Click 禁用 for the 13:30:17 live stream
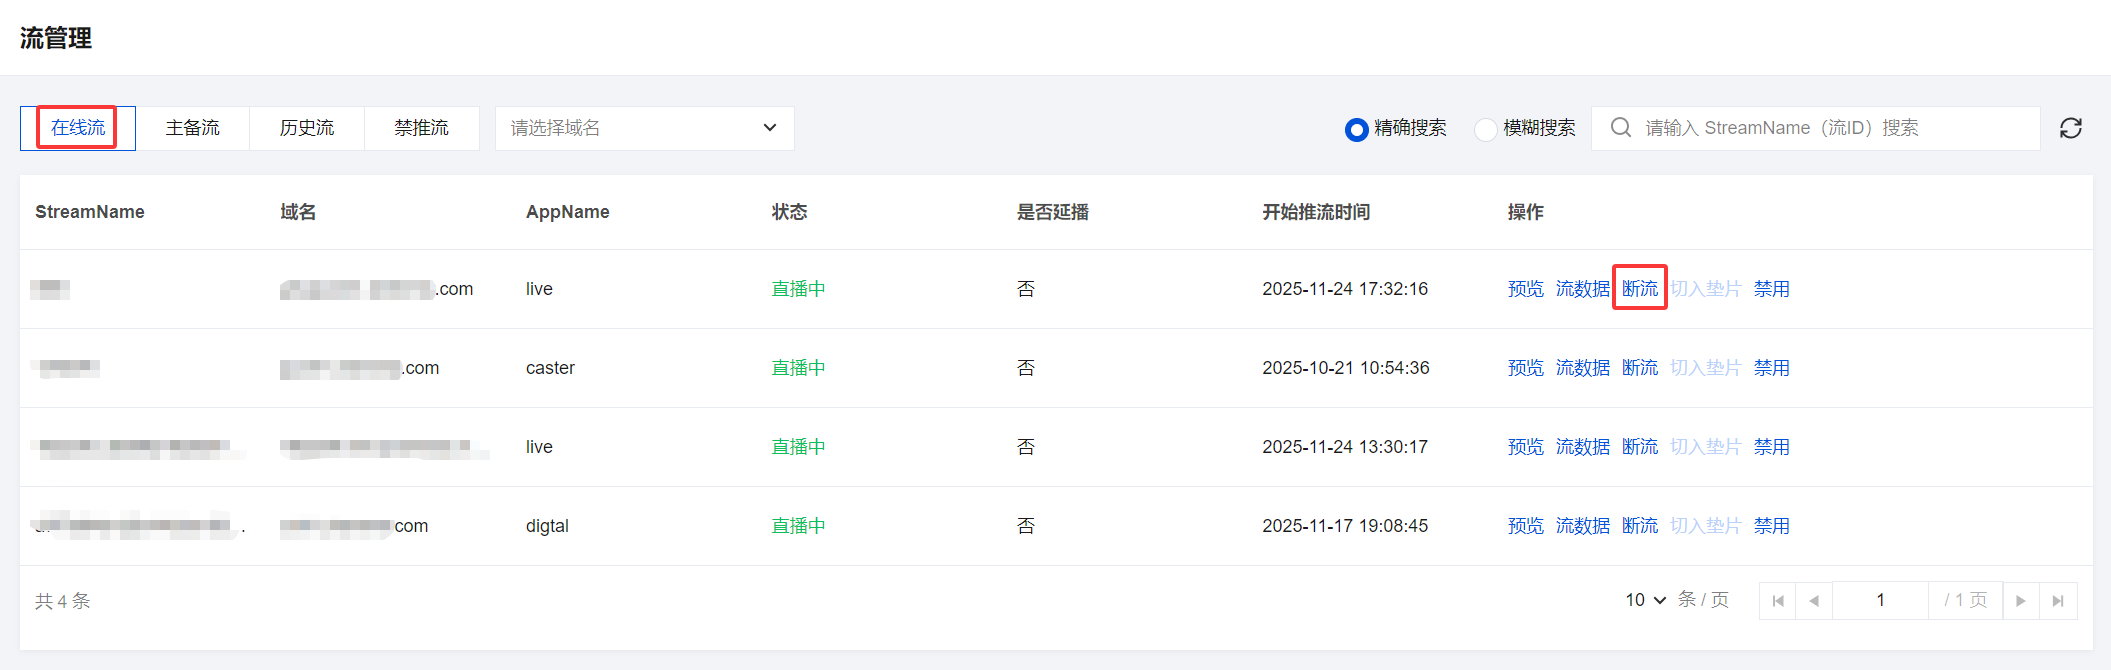 (1771, 447)
